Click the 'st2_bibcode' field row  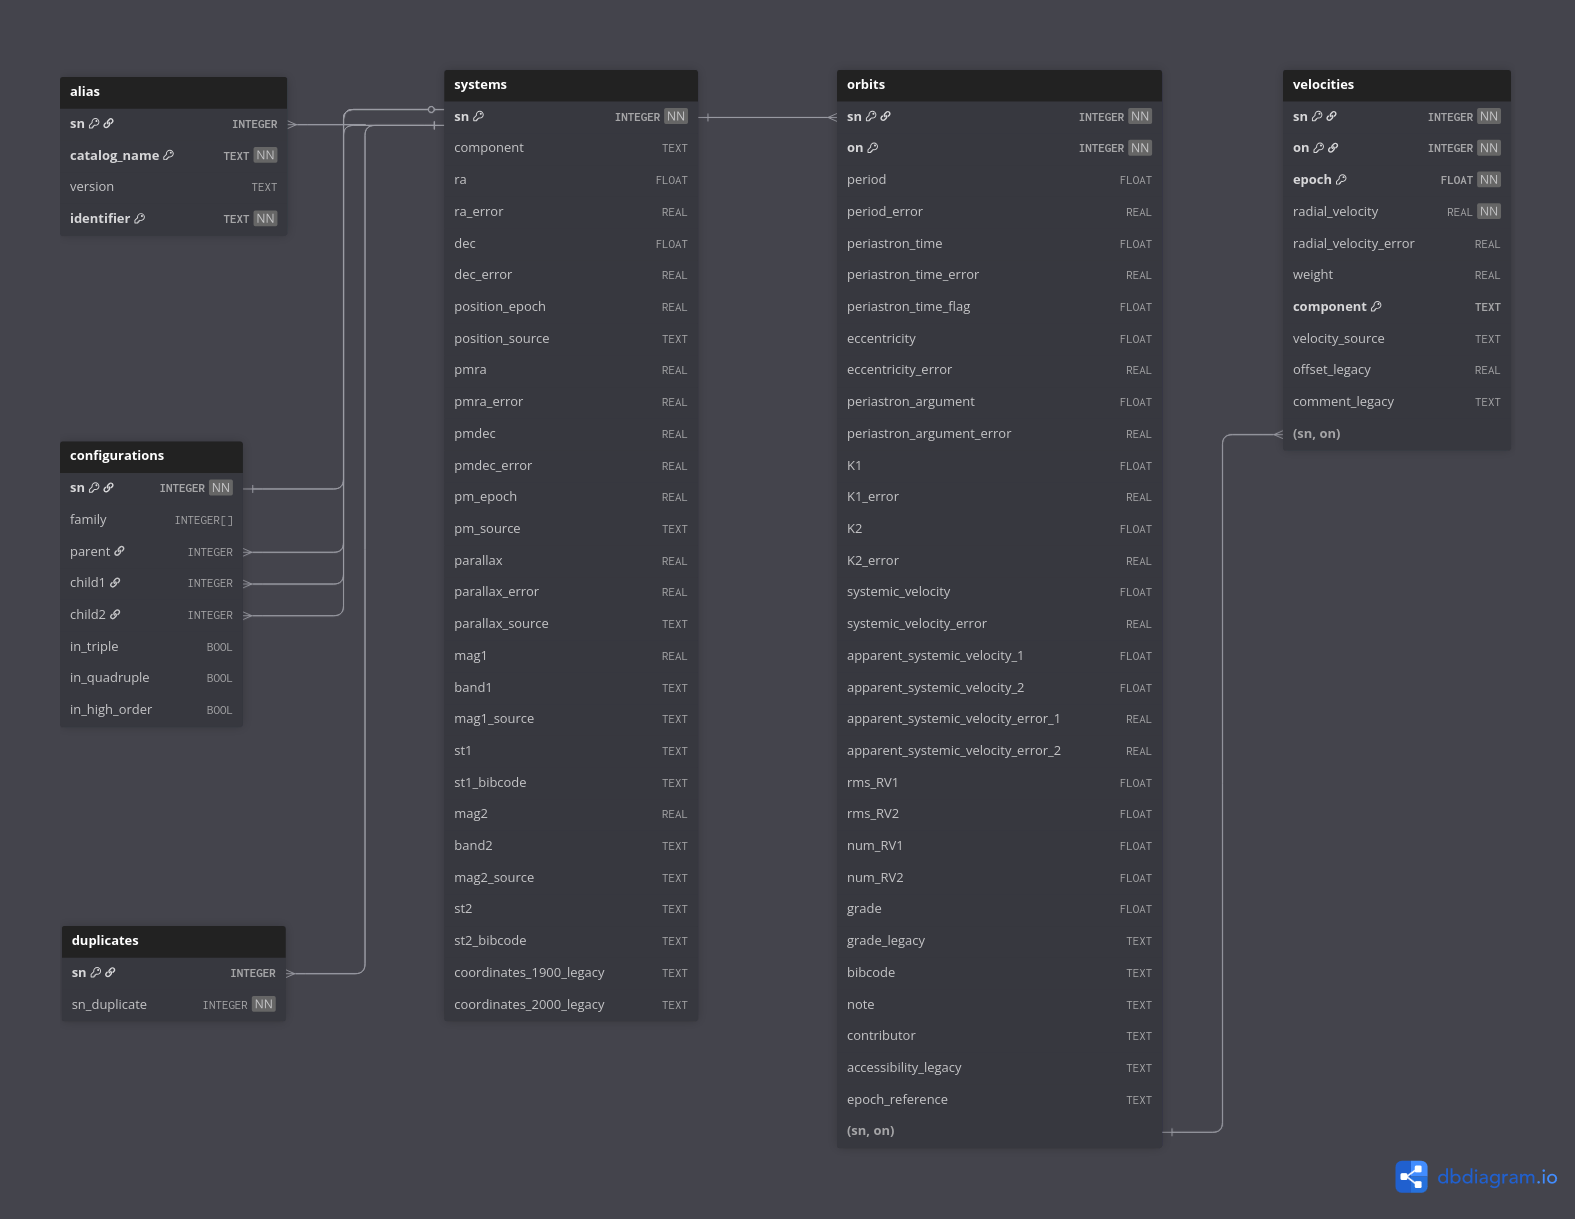[x=571, y=941]
